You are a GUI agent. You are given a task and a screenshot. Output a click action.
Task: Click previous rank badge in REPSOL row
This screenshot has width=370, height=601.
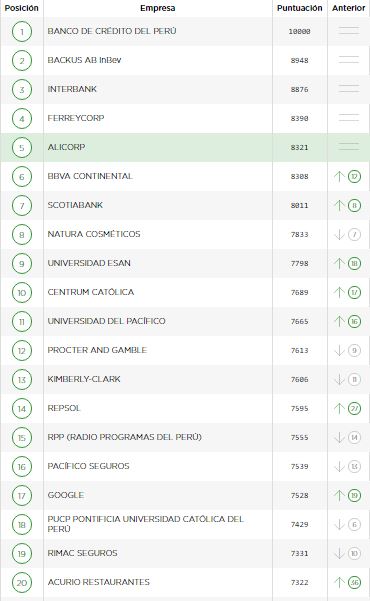[x=354, y=409]
